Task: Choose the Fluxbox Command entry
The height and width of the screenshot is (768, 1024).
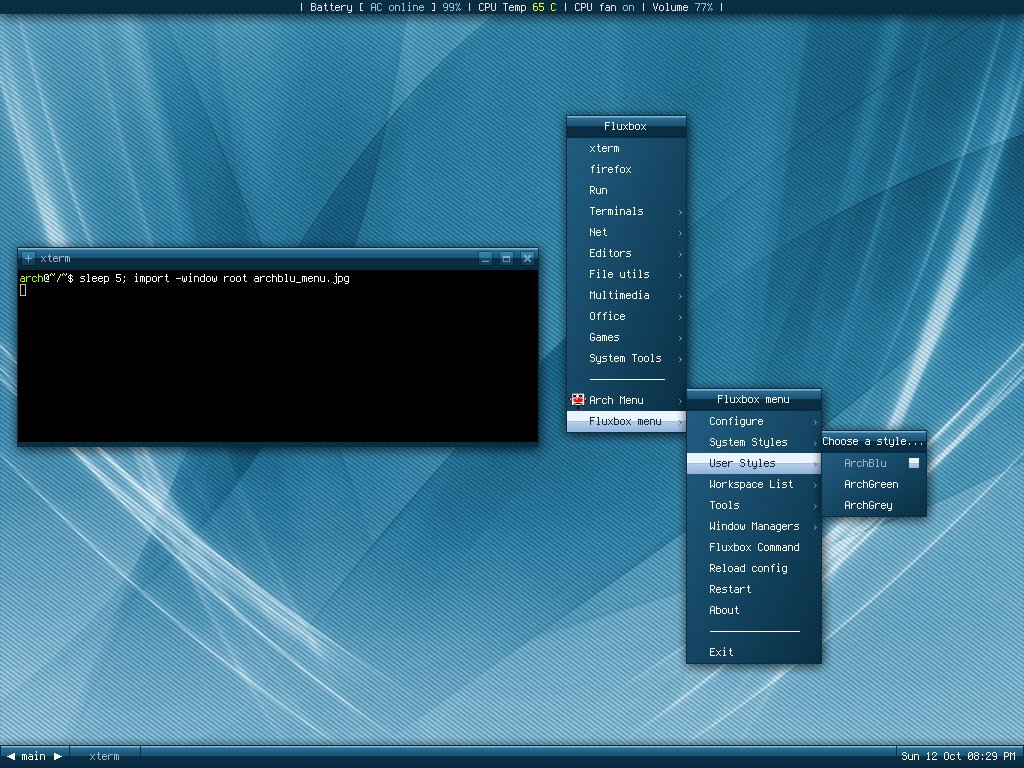Action: (x=754, y=547)
